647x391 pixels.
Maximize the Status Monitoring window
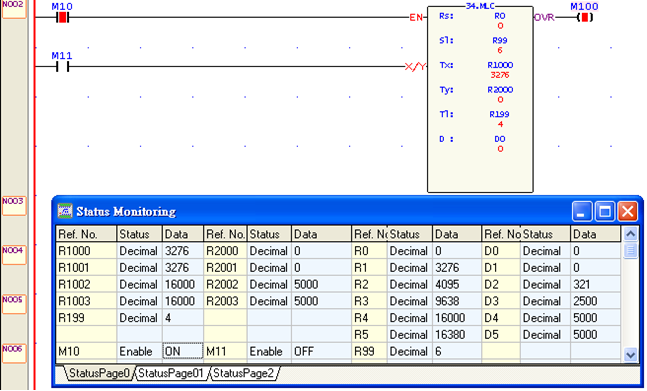coord(604,212)
